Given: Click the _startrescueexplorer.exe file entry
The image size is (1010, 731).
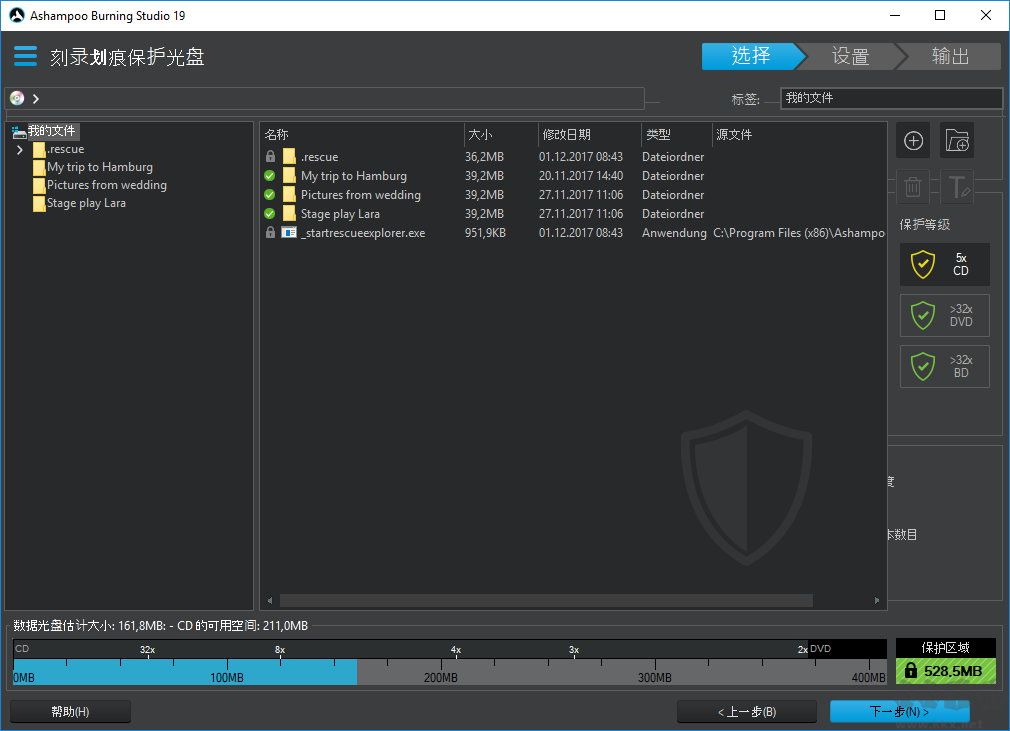Looking at the screenshot, I should click(x=362, y=233).
